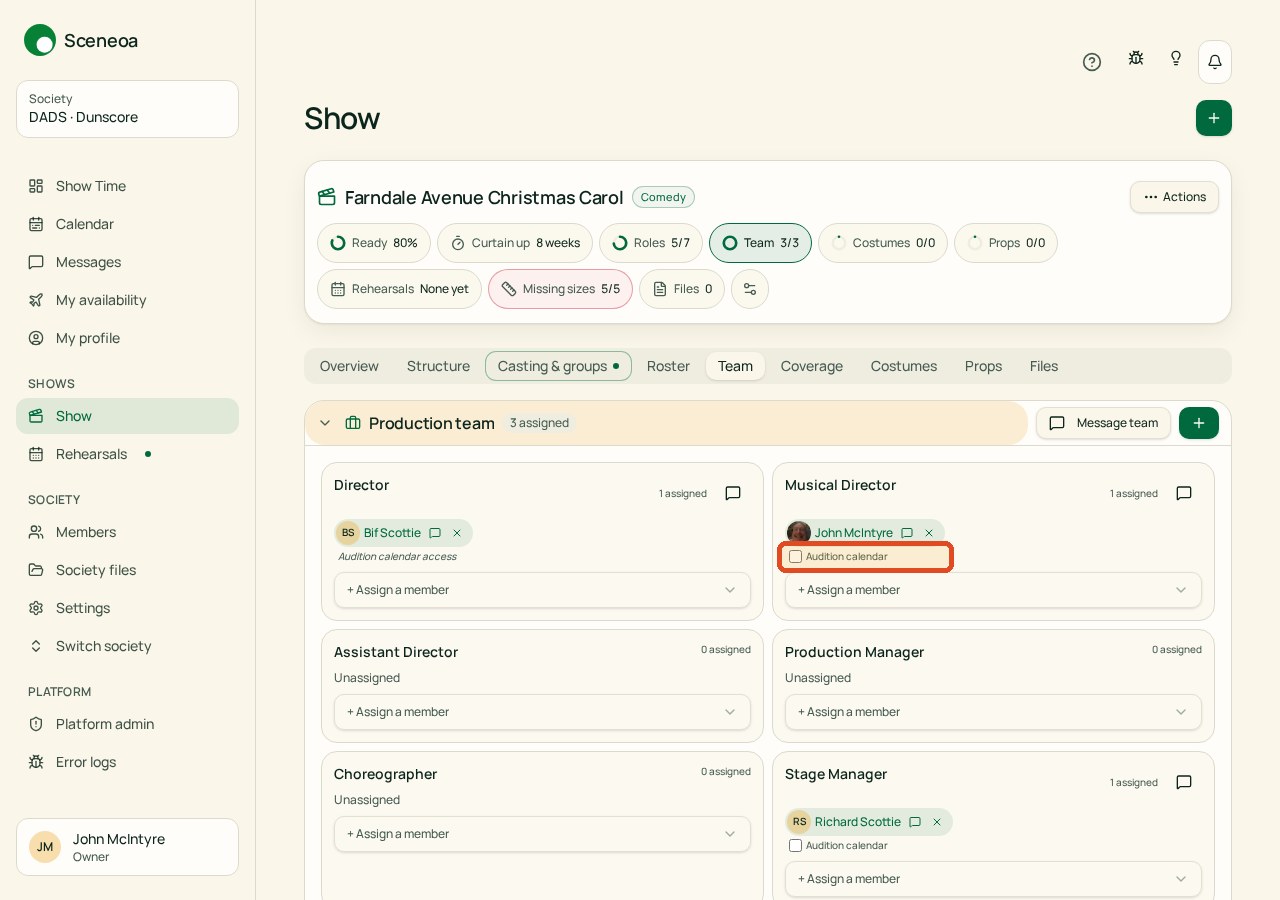Open the help question mark icon
This screenshot has width=1280, height=900.
click(1092, 62)
